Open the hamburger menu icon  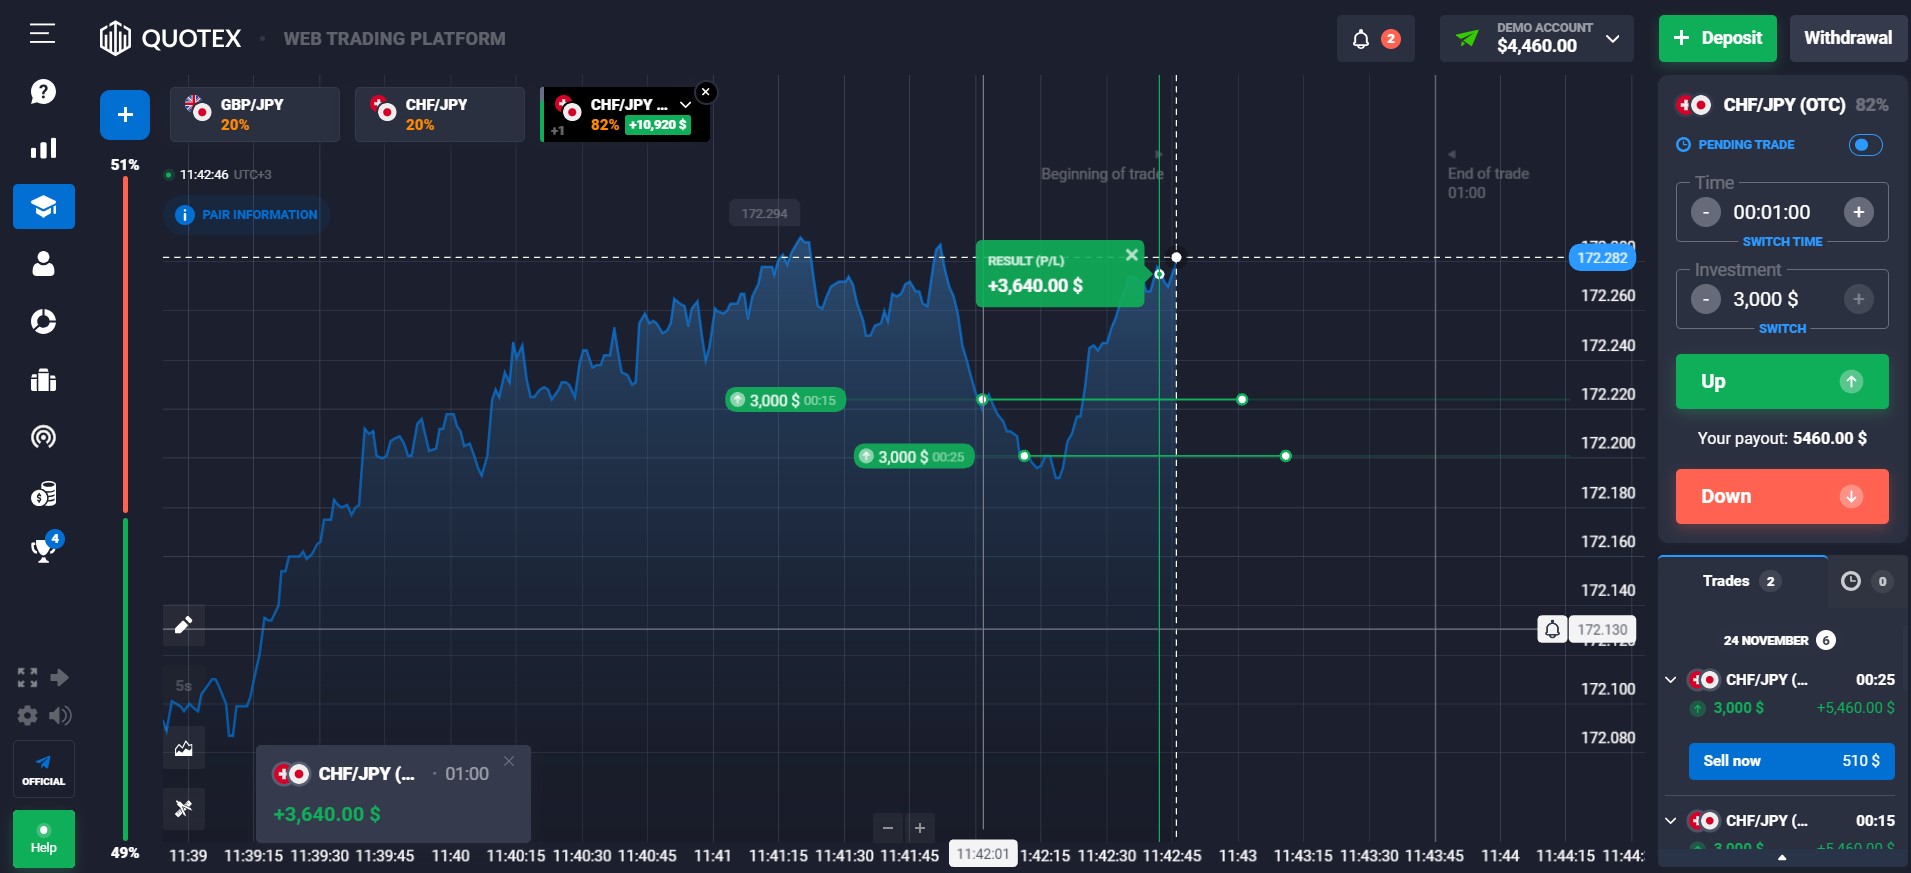pyautogui.click(x=42, y=34)
